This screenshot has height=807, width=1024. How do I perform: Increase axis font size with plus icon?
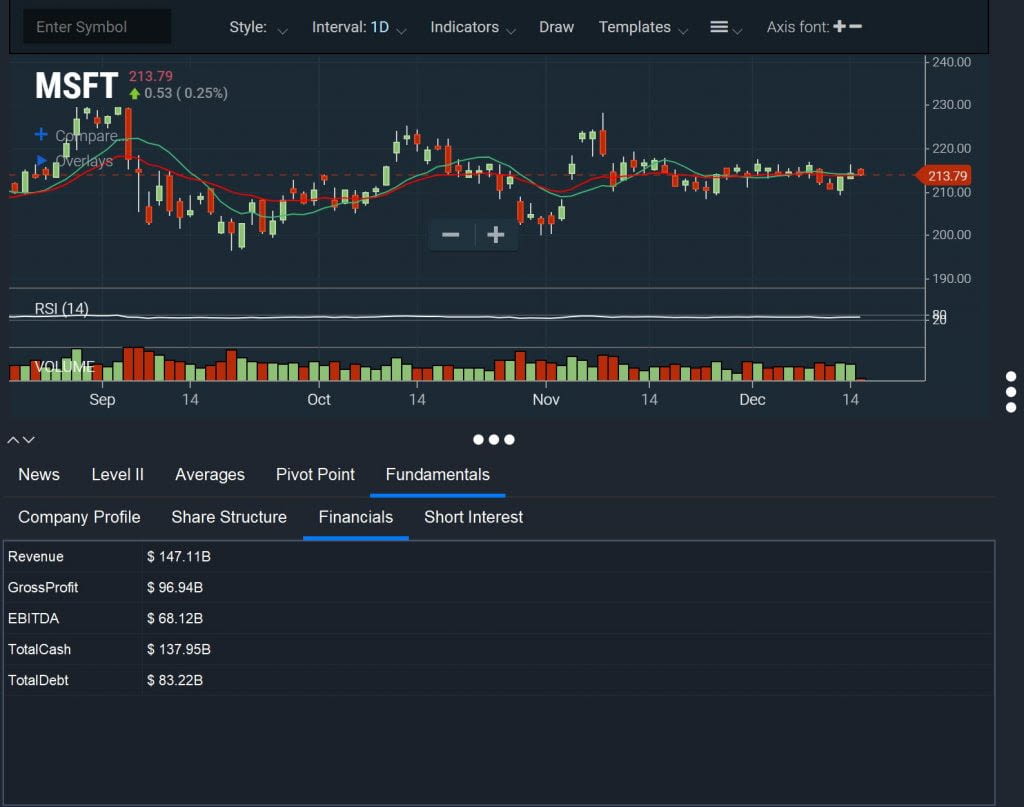click(x=839, y=26)
